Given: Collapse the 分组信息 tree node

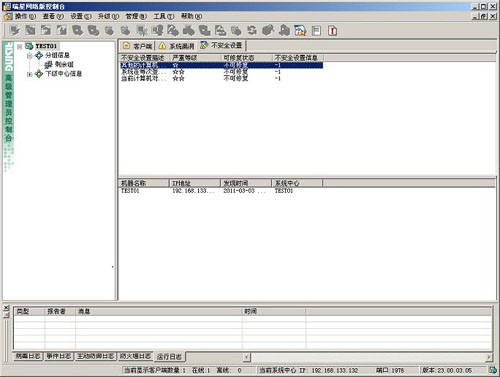Looking at the screenshot, I should tap(29, 56).
